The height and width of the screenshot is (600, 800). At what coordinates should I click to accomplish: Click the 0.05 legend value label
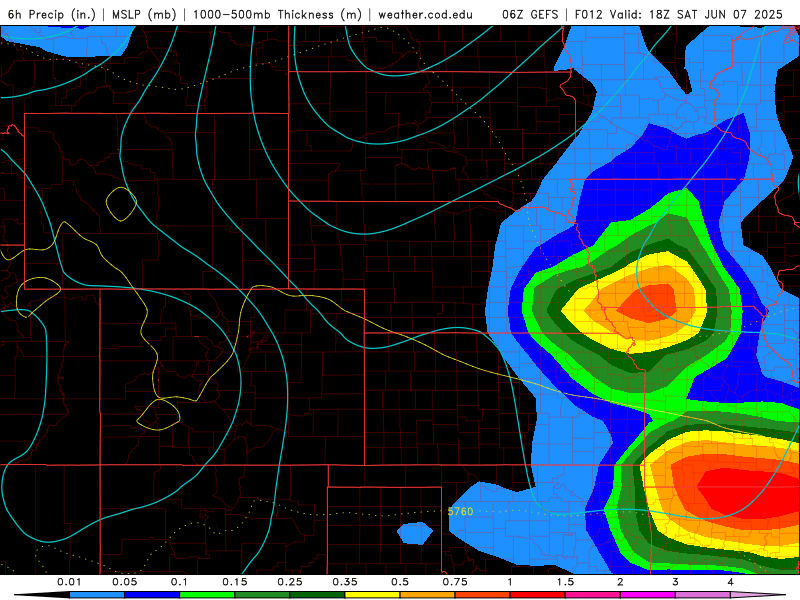click(x=124, y=582)
